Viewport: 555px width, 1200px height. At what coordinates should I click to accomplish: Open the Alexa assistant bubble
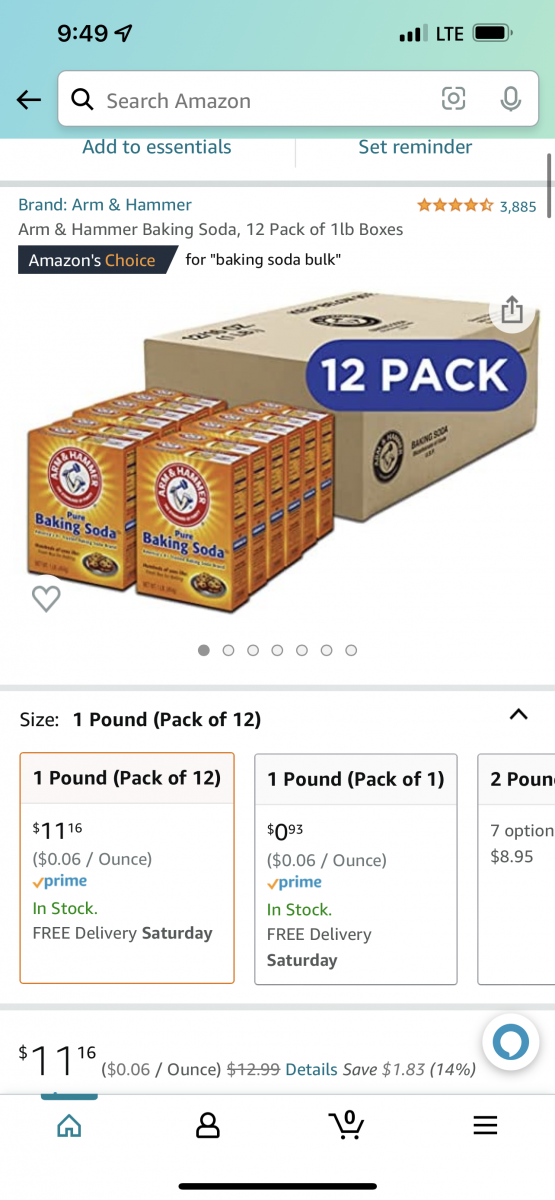pyautogui.click(x=511, y=1045)
